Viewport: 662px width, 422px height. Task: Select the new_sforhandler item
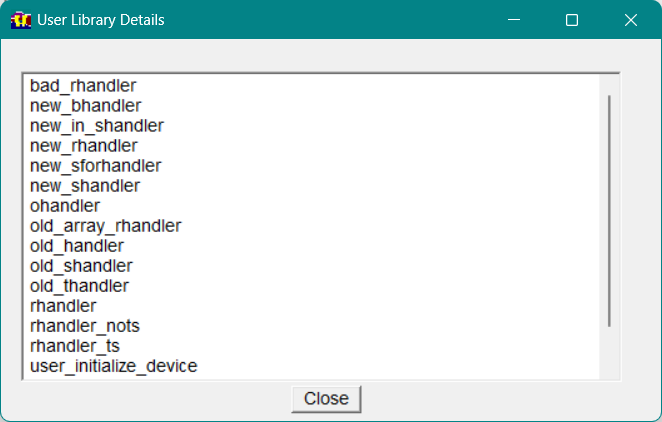click(x=95, y=166)
